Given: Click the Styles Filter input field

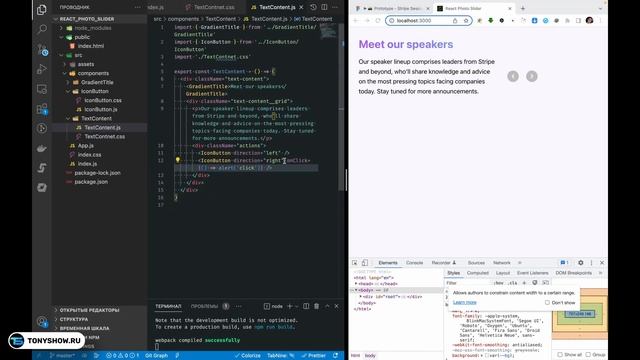Looking at the screenshot, I should (468, 283).
